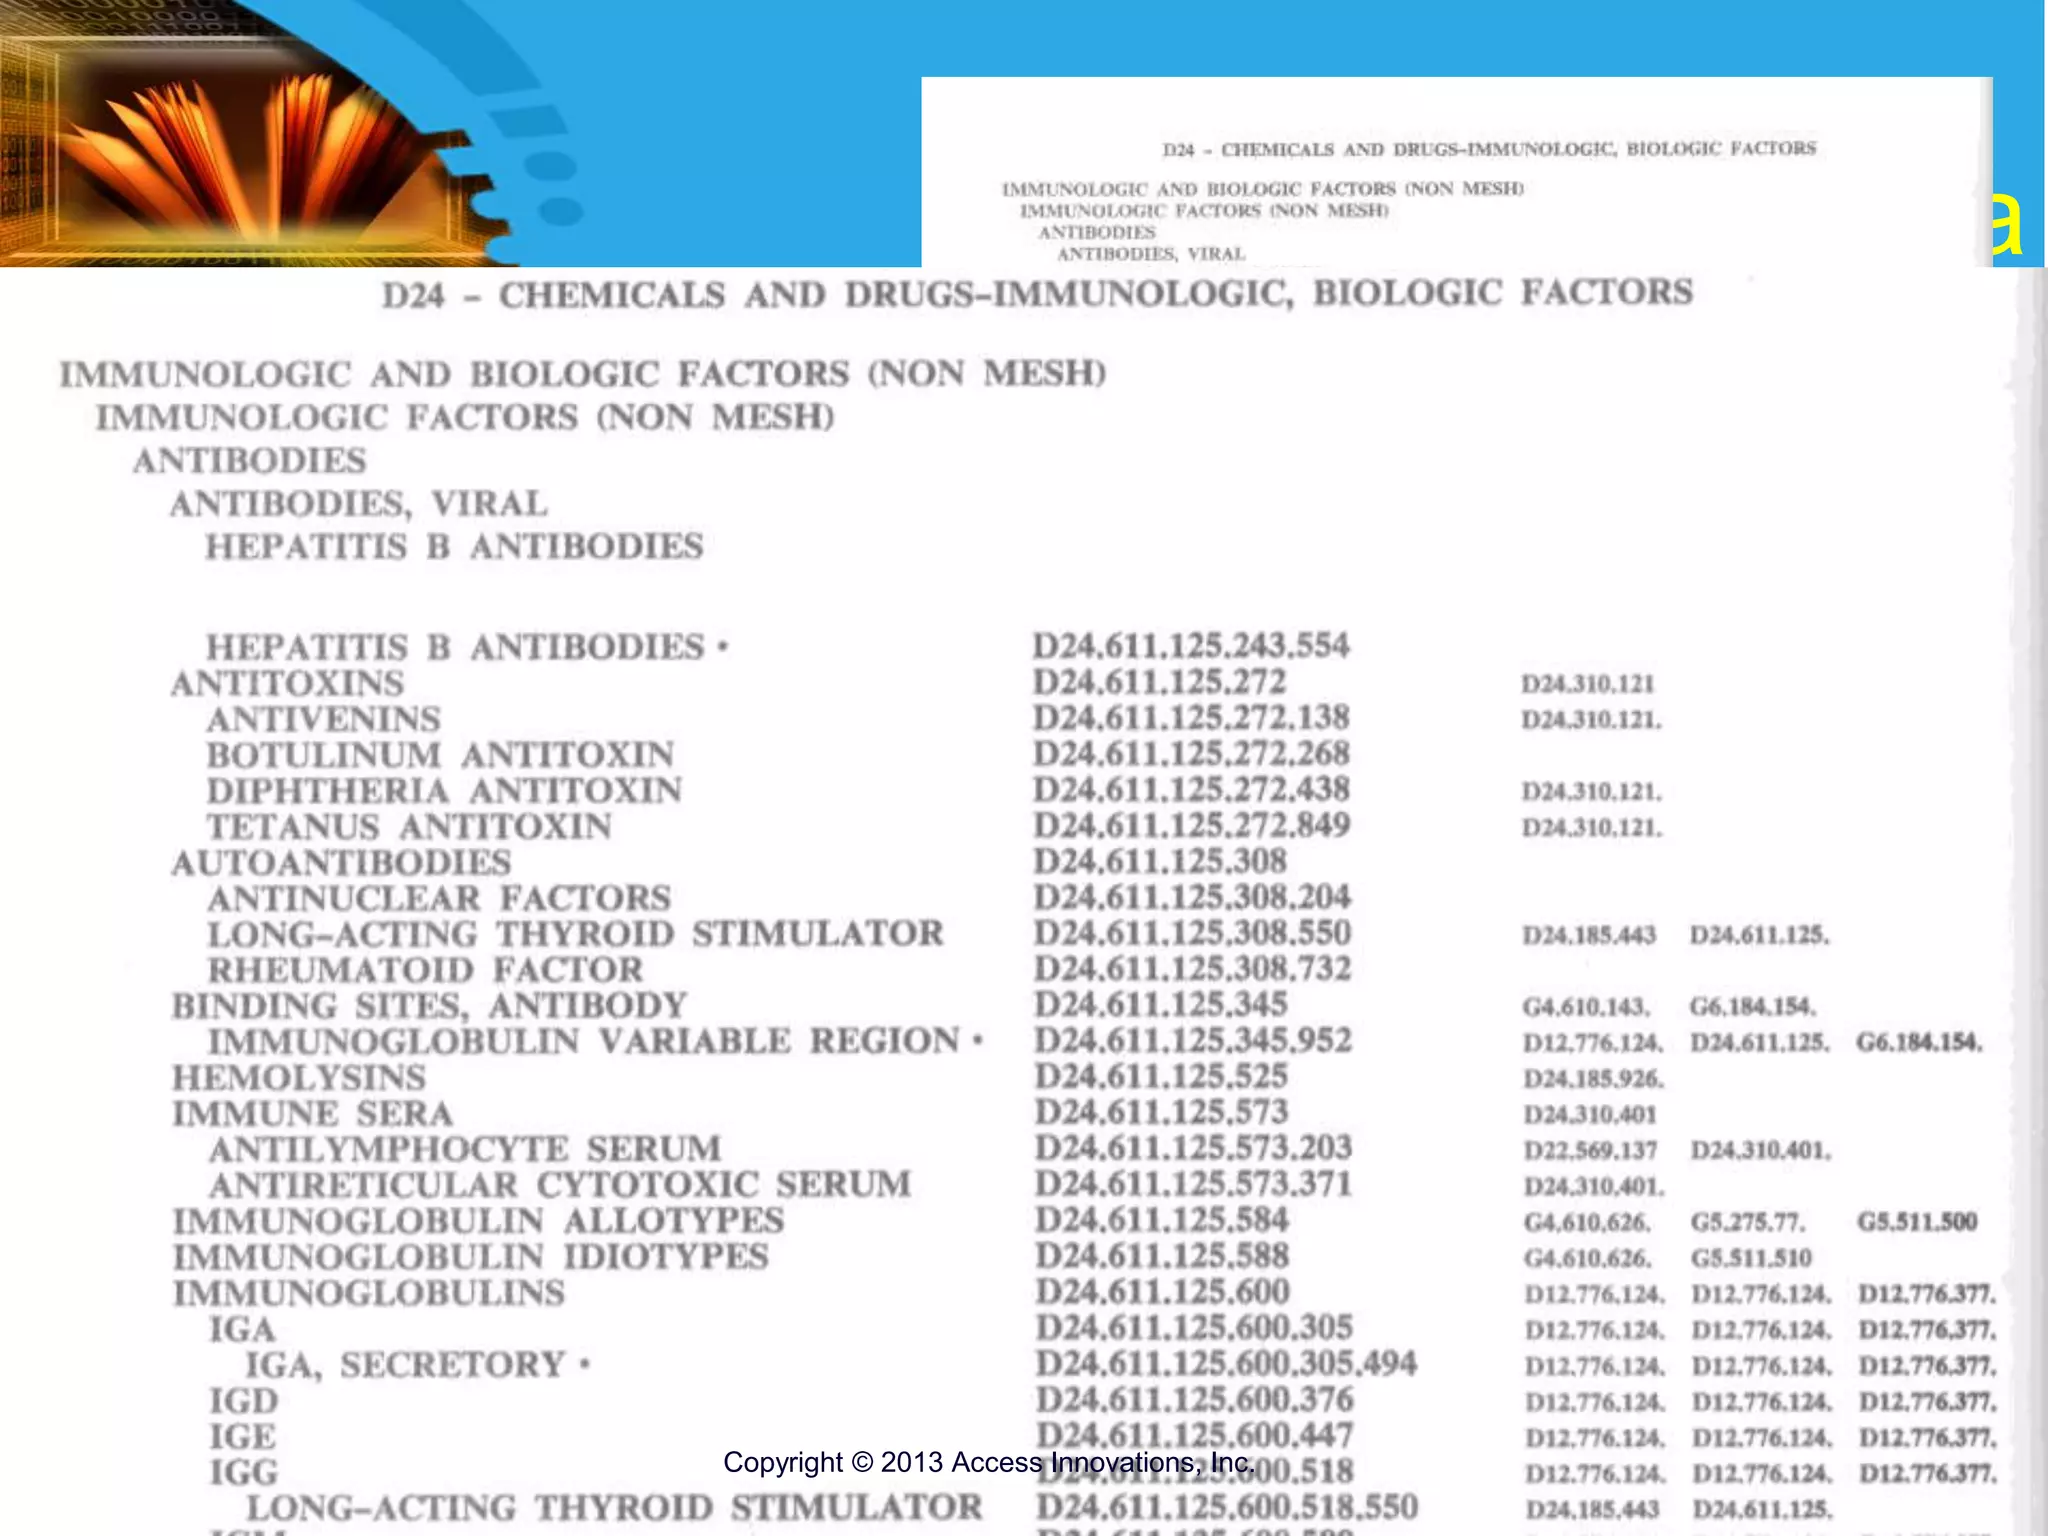Select 'IMMUNOLOGIC AND BIOLOGIC FACTORS (NON MESH)' line in main page

[583, 374]
